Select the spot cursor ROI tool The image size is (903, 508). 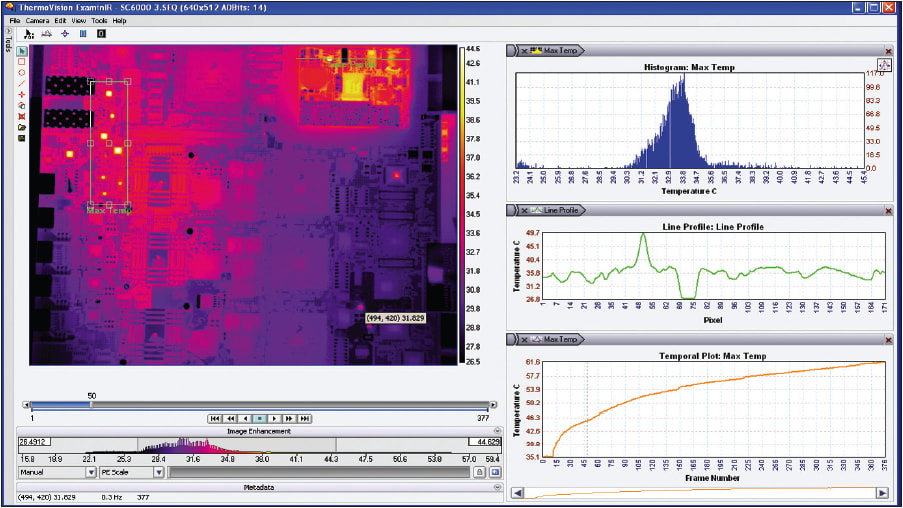tap(22, 94)
